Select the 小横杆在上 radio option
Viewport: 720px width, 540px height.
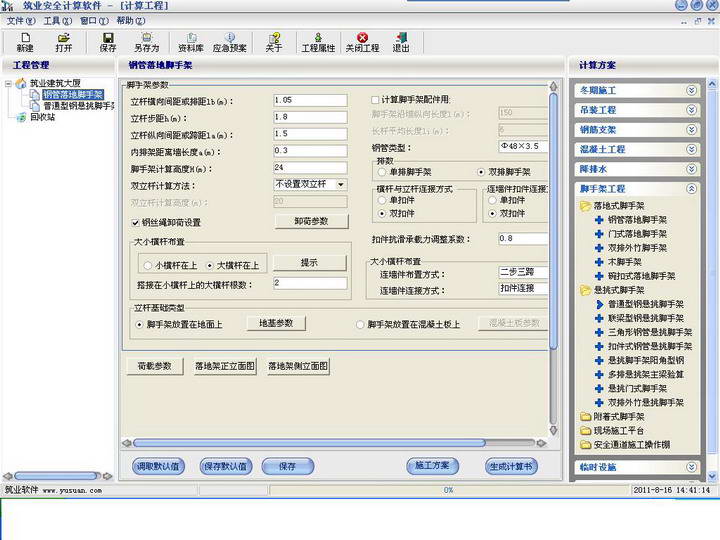tap(146, 265)
